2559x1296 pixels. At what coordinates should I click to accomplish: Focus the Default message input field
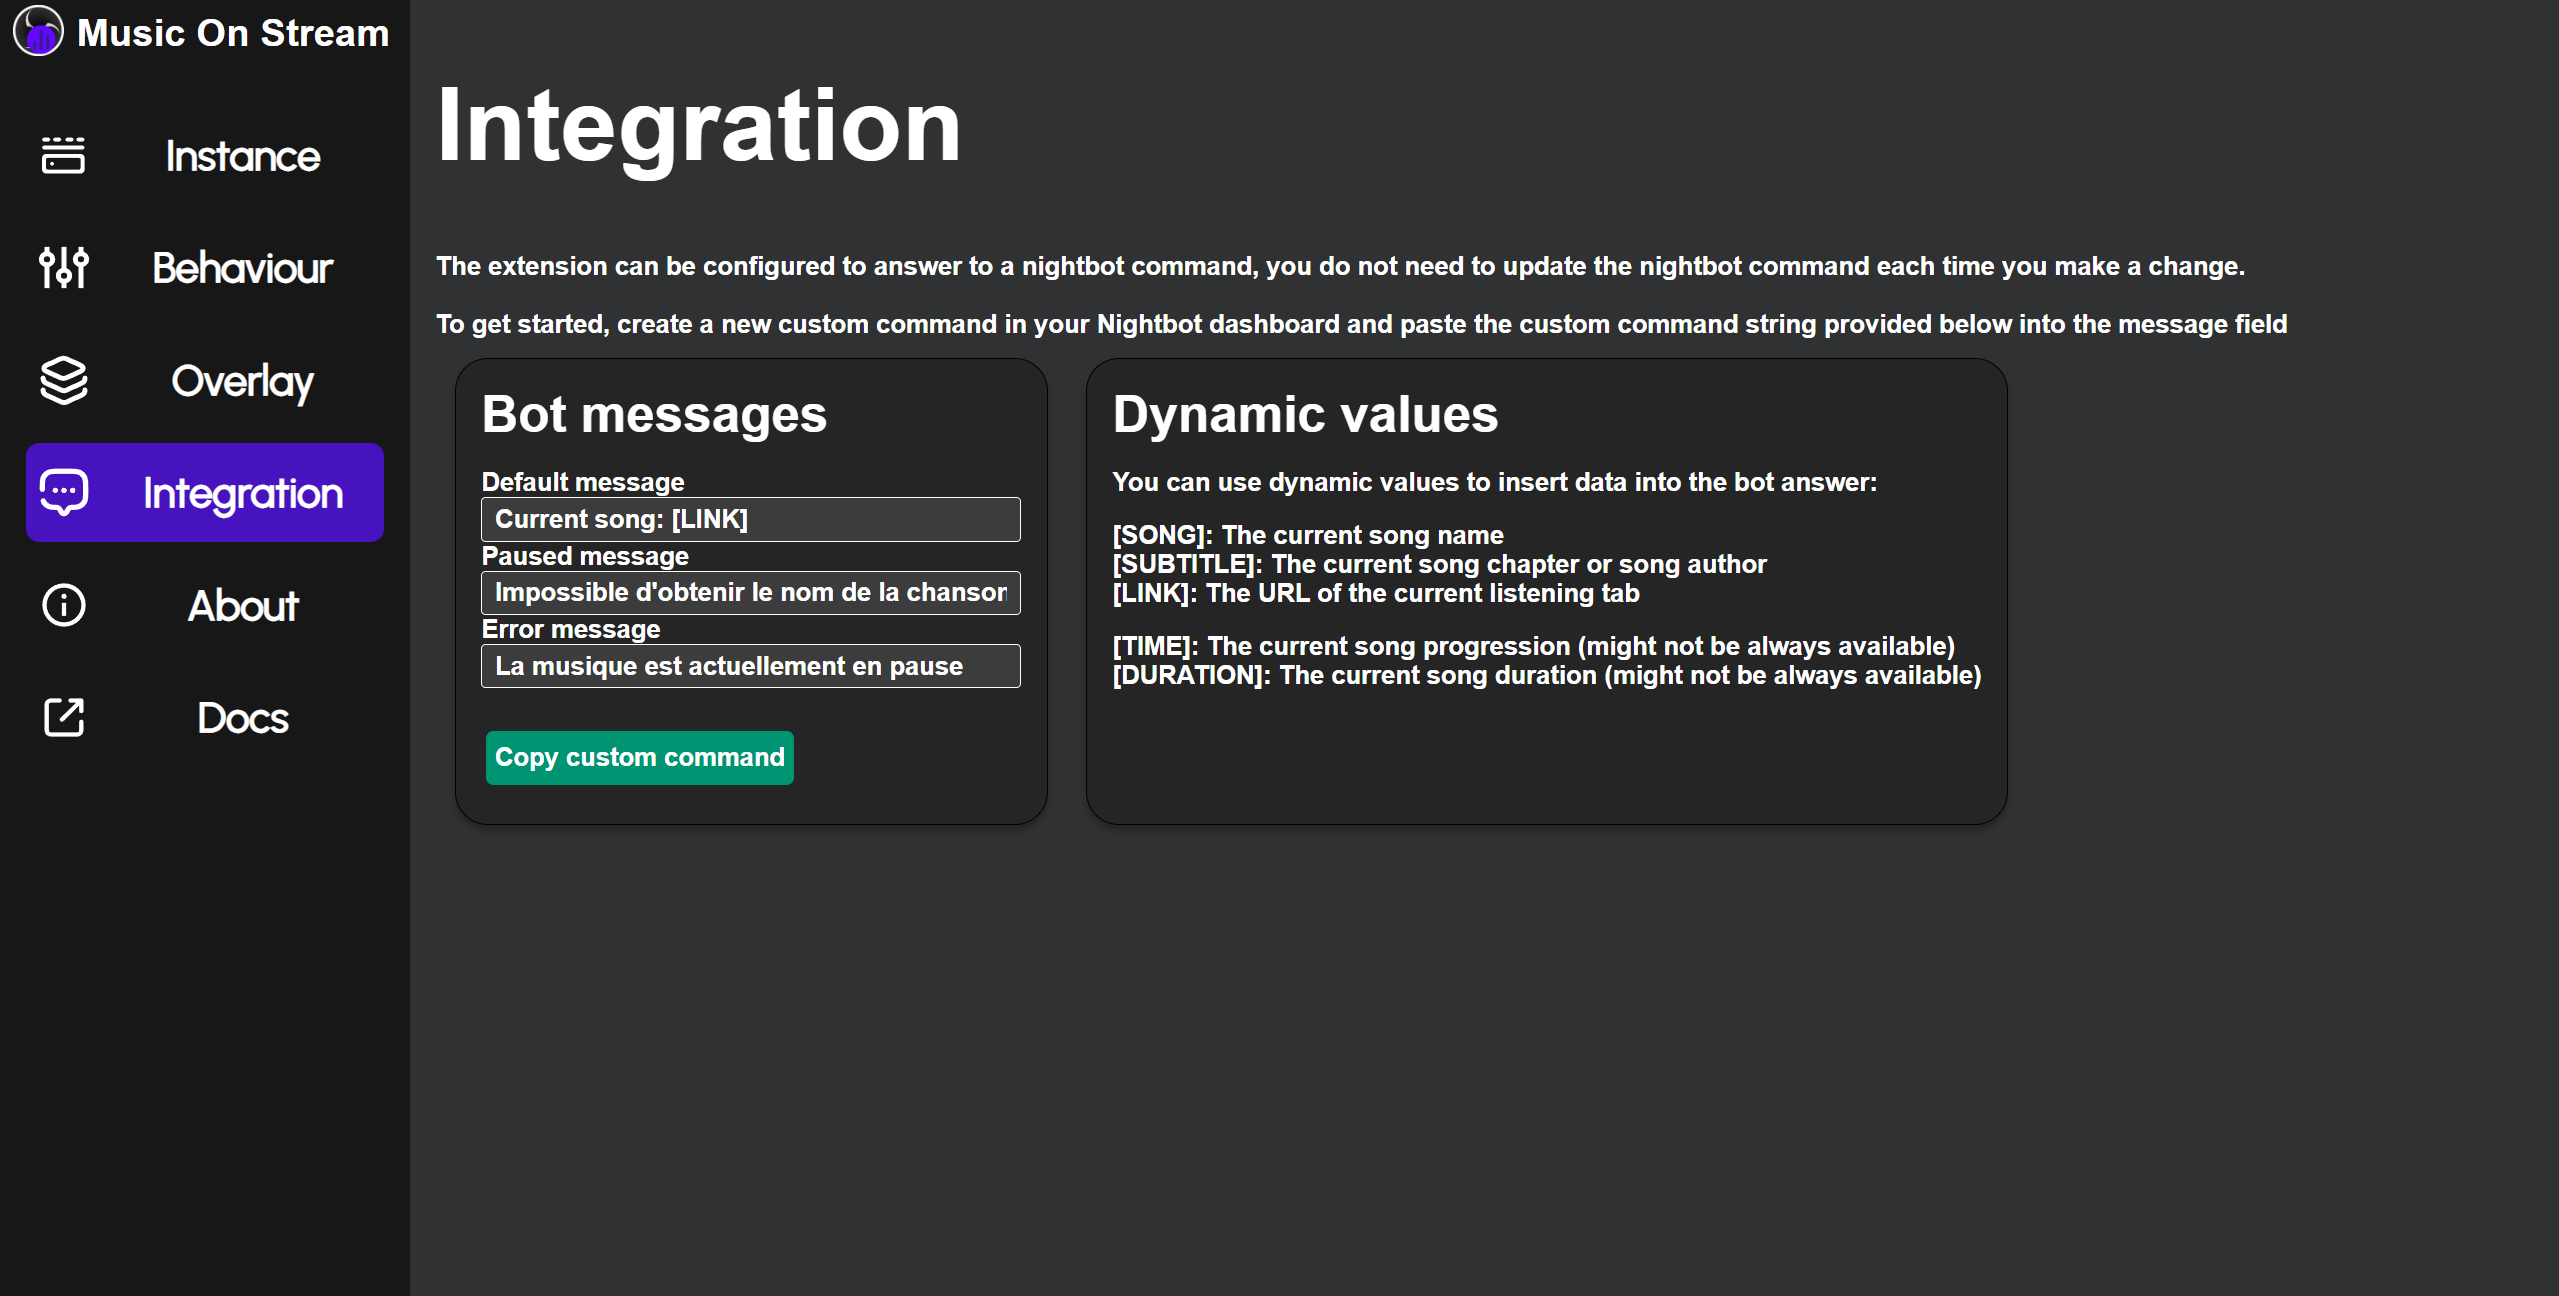coord(750,519)
